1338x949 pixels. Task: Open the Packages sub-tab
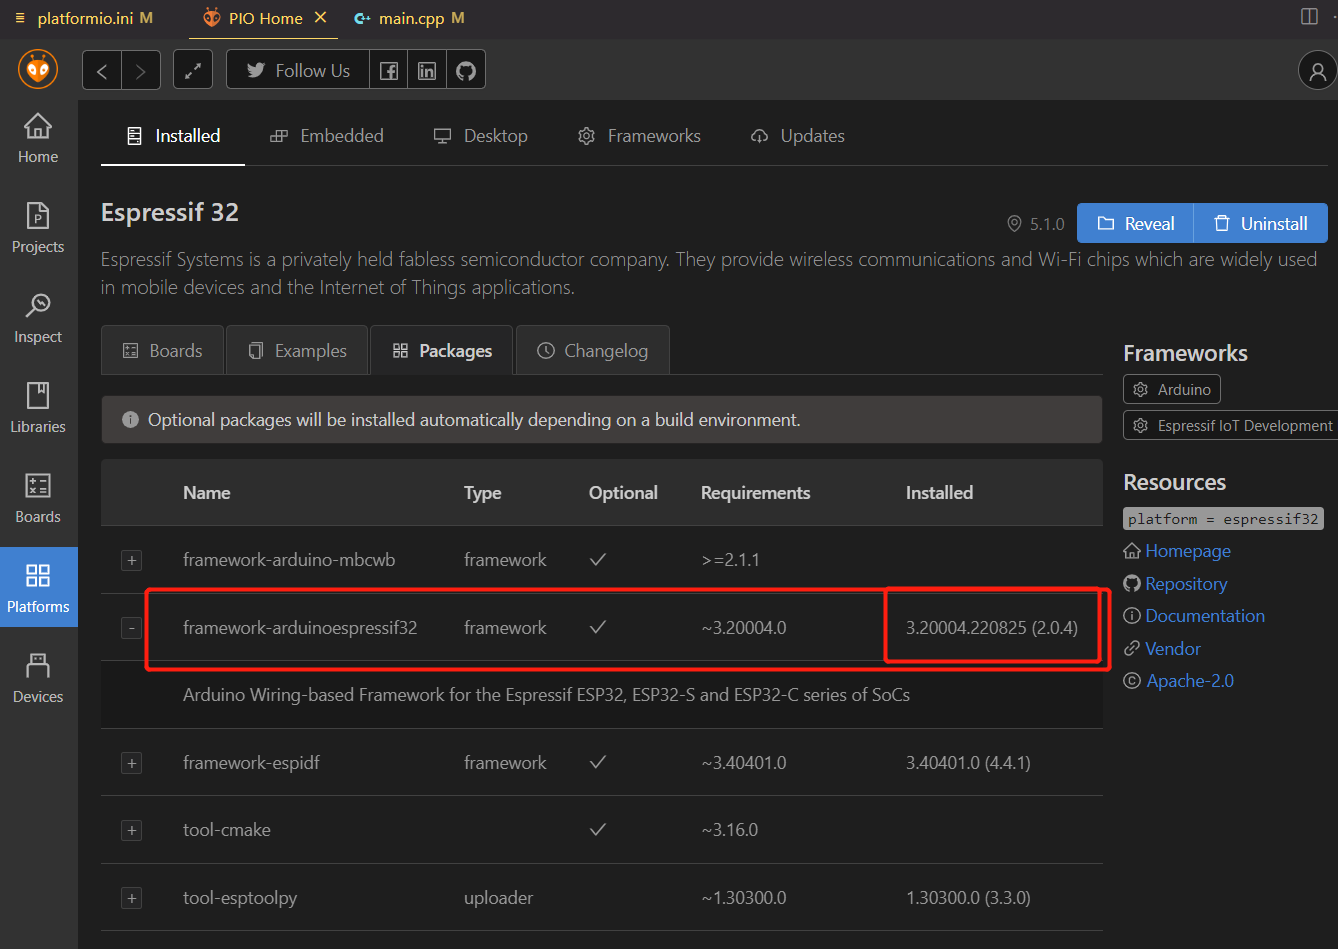click(441, 351)
